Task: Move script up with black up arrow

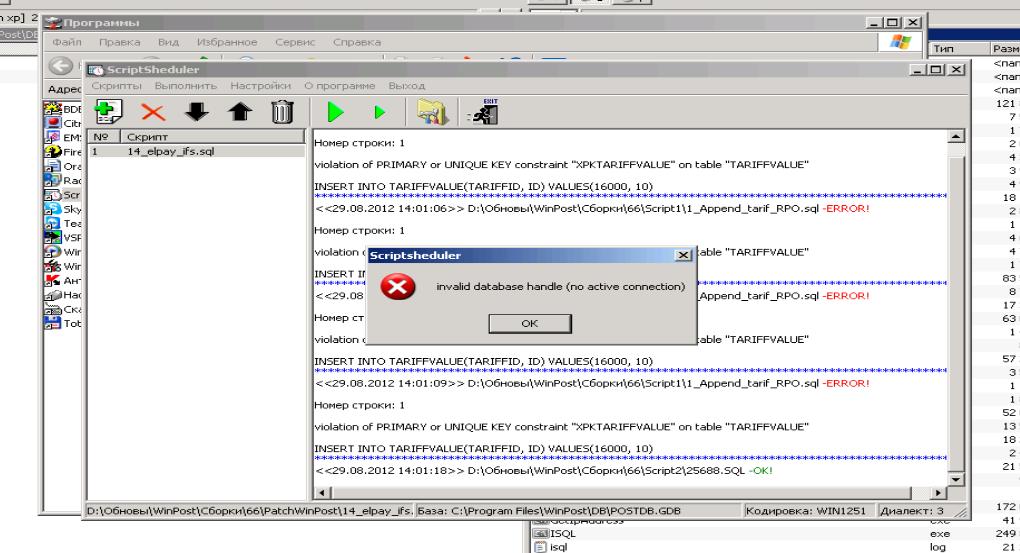Action: [x=239, y=112]
